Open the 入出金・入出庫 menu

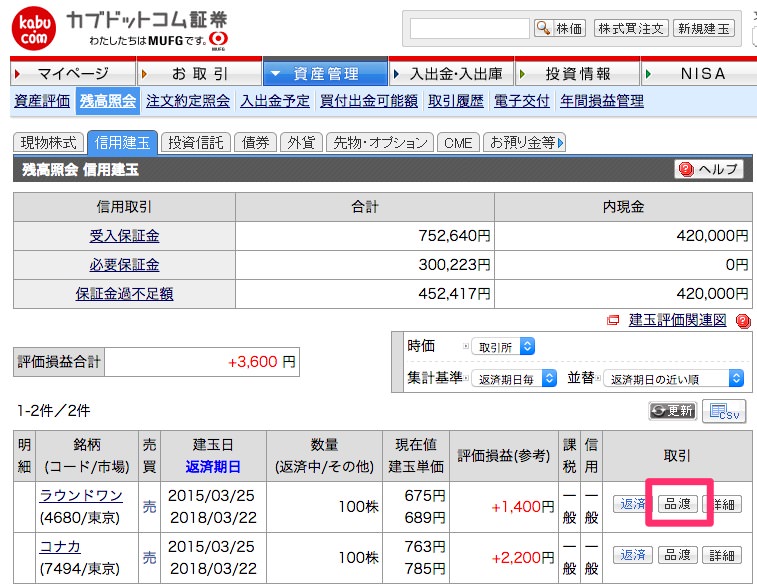451,73
